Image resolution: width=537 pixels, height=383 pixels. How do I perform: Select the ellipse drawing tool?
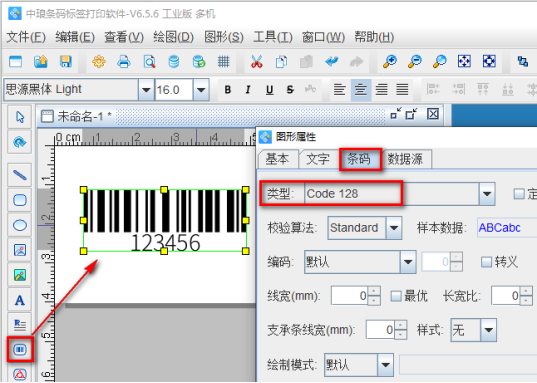click(20, 225)
